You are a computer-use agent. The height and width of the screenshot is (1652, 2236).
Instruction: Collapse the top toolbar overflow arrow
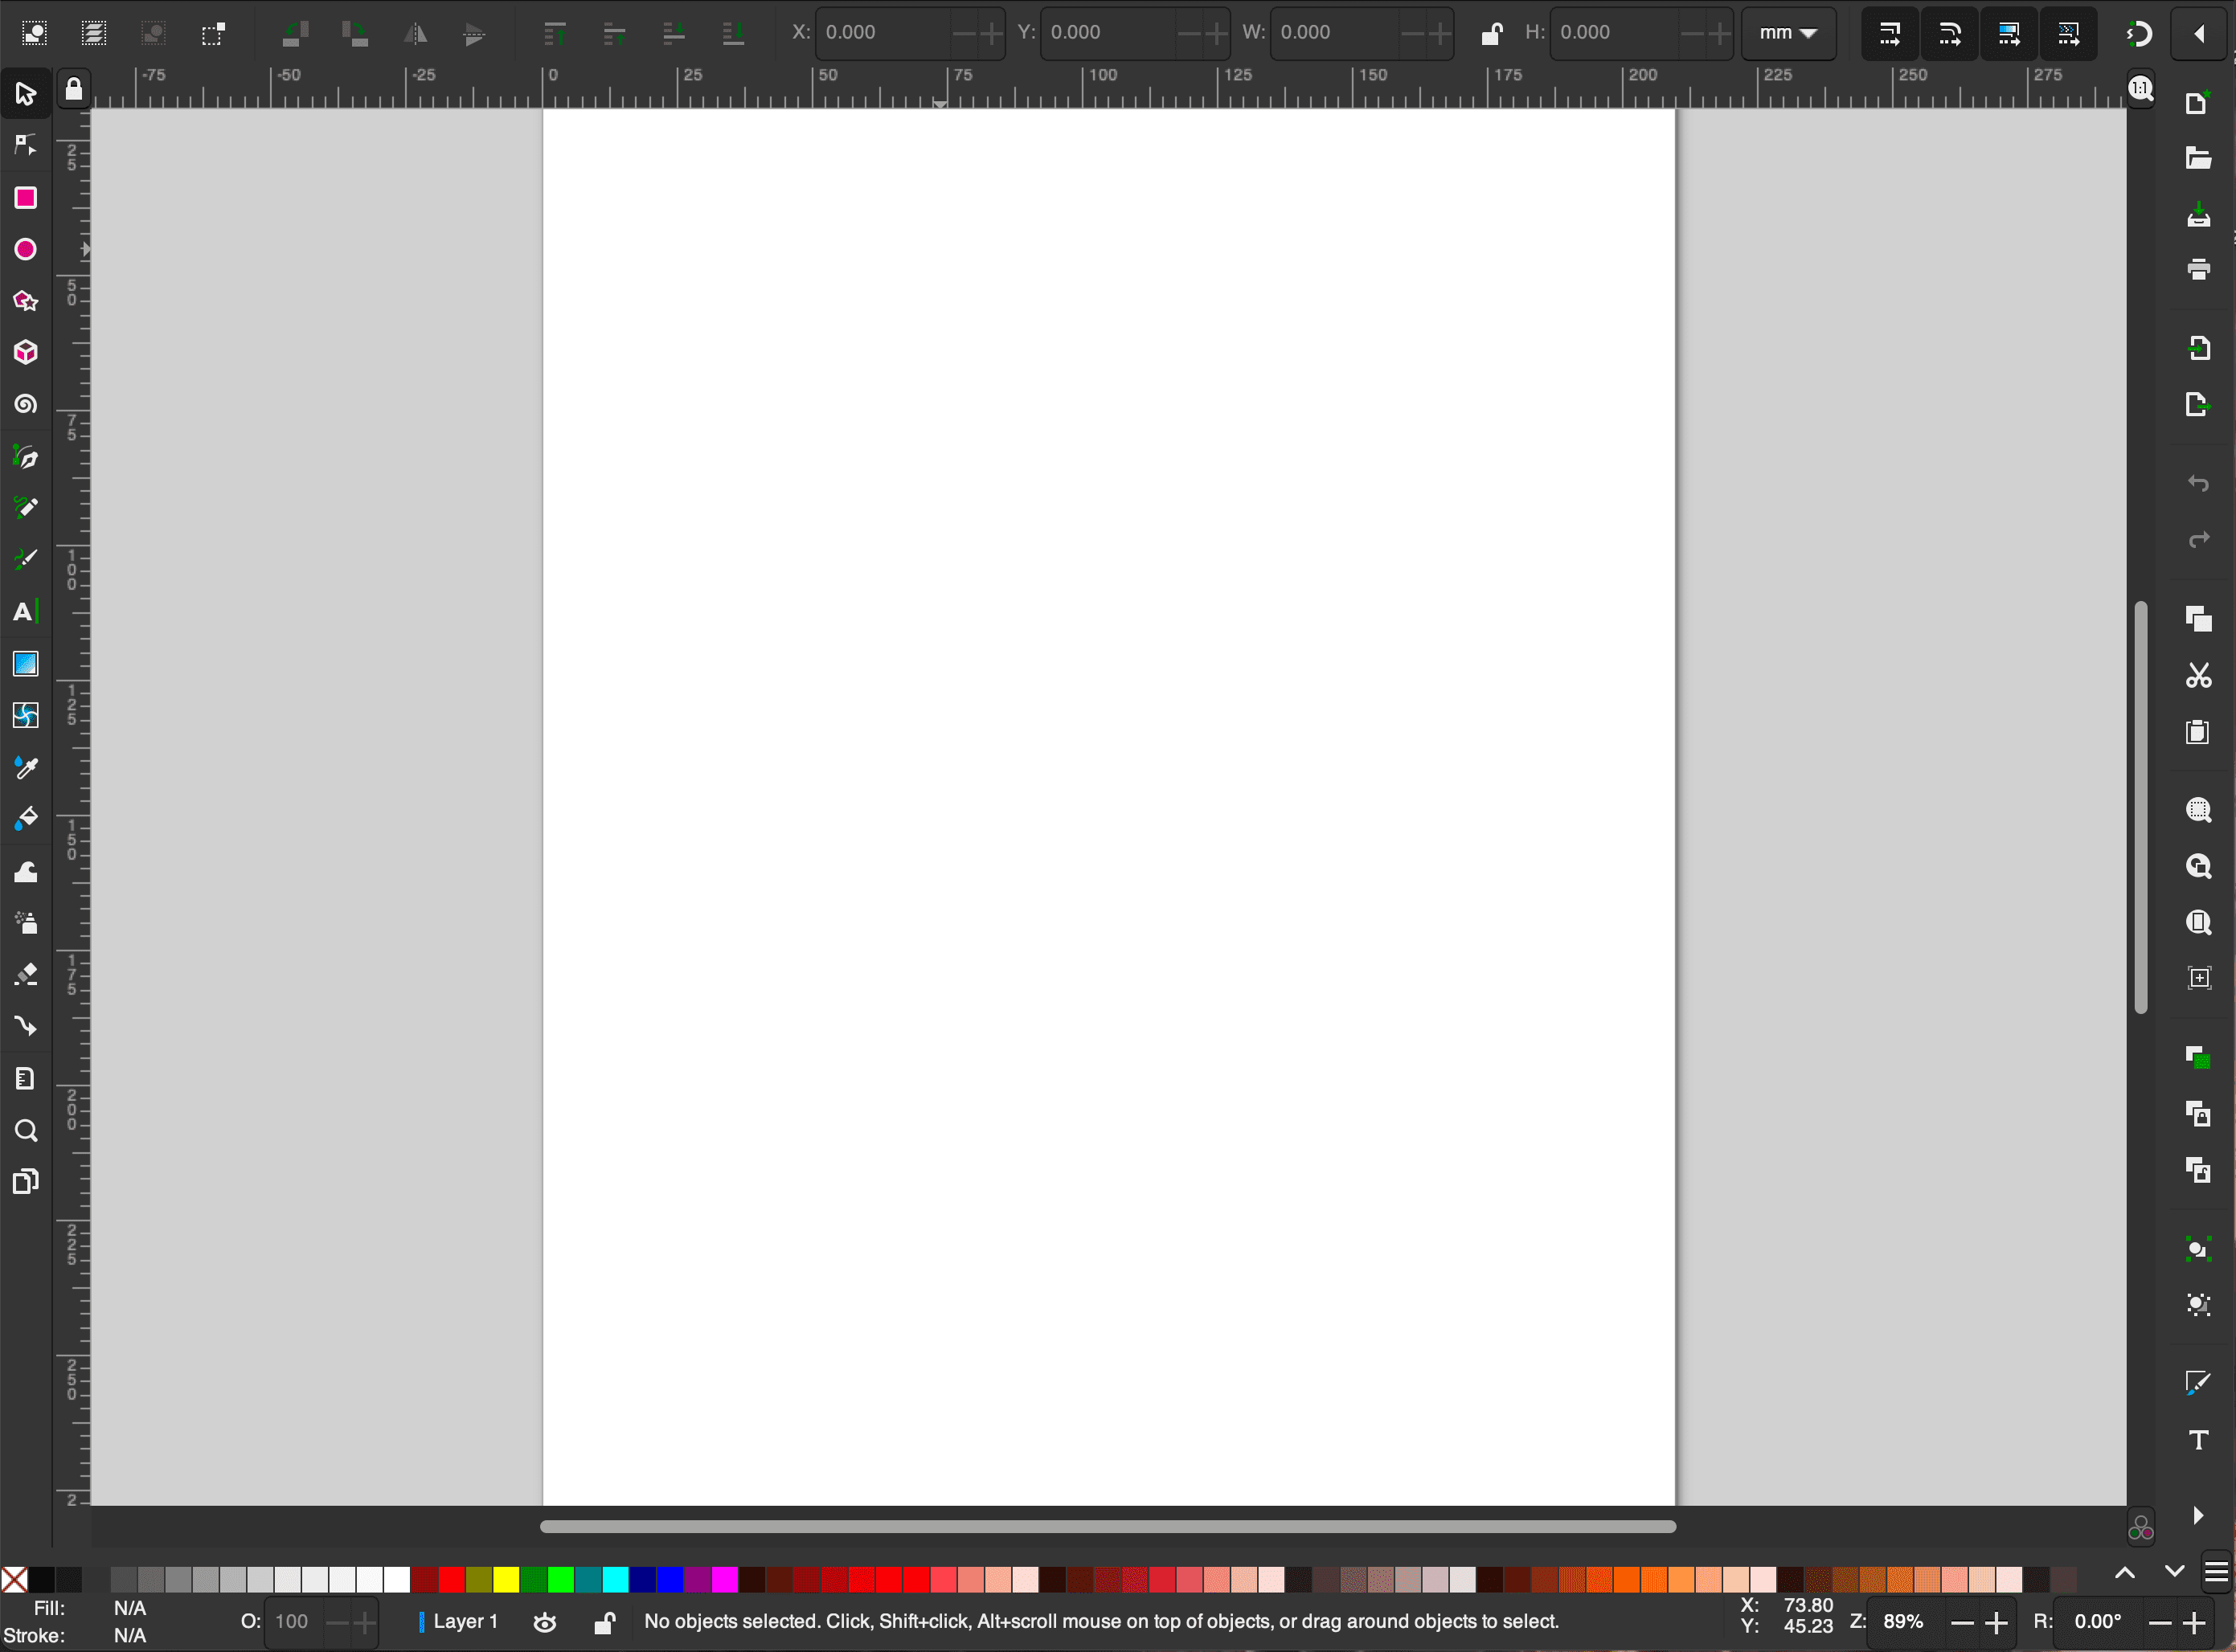pos(2198,34)
